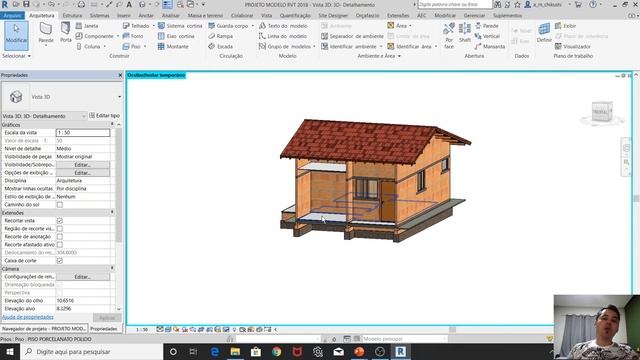
Task: Click Editar for Configurações de renderização
Action: 83,277
